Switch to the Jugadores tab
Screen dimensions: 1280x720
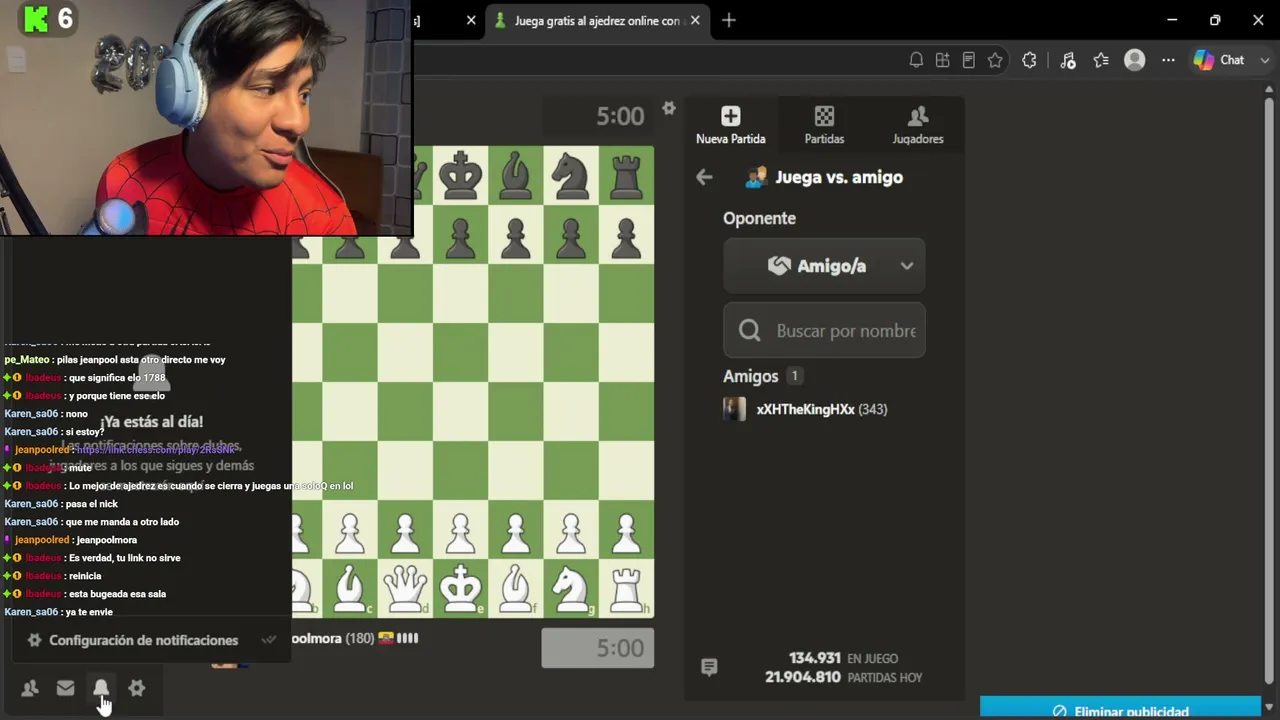coord(918,126)
